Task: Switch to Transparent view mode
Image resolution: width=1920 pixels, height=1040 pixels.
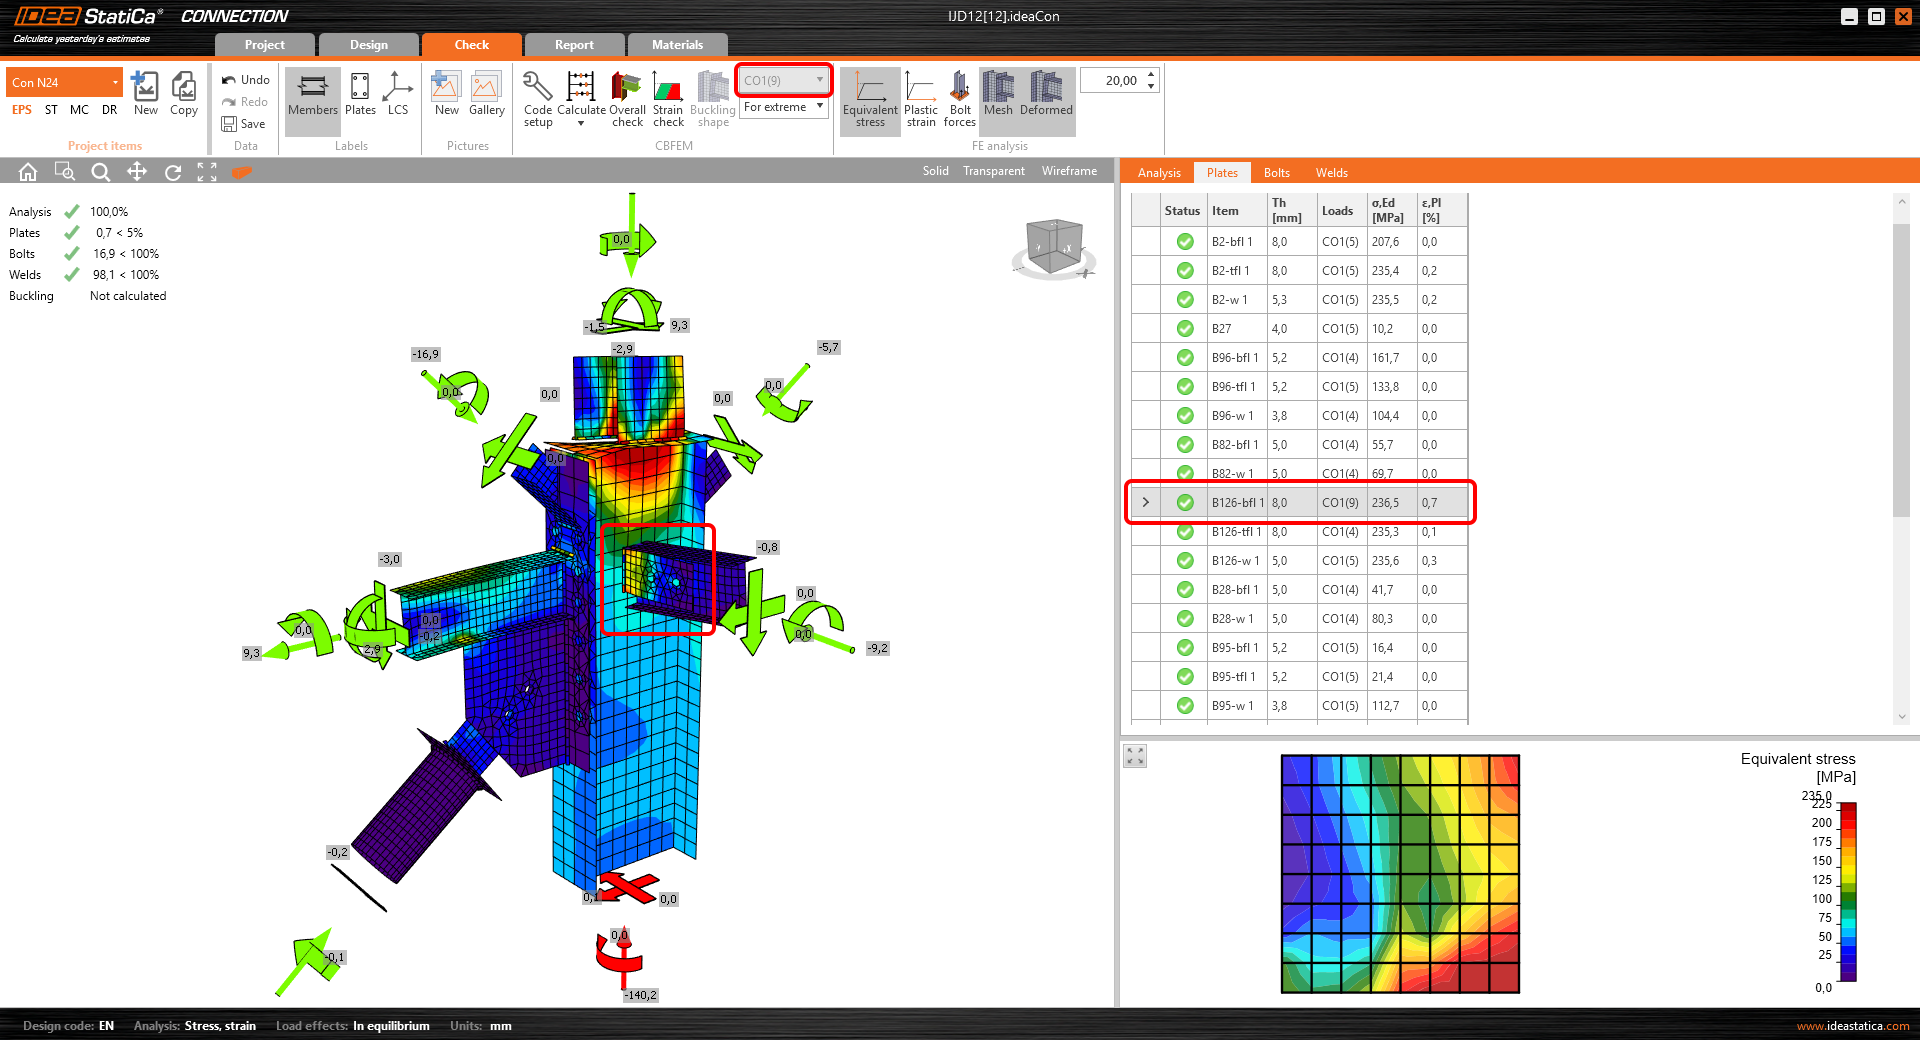Action: tap(994, 171)
